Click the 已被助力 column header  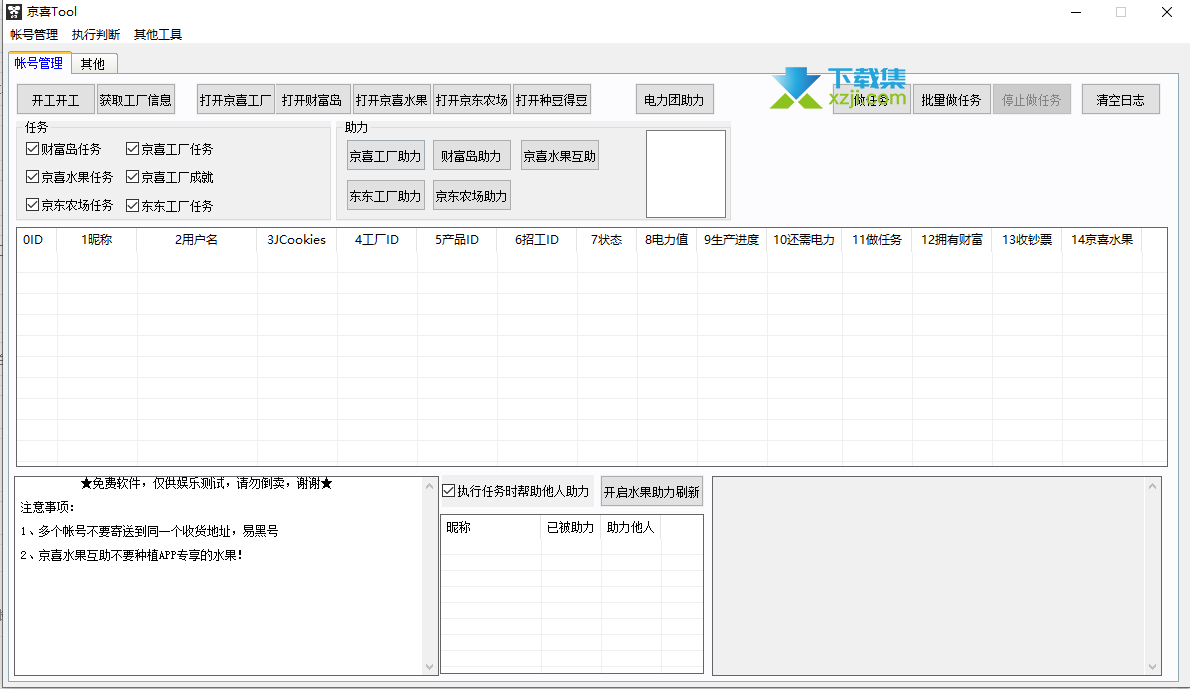(571, 527)
